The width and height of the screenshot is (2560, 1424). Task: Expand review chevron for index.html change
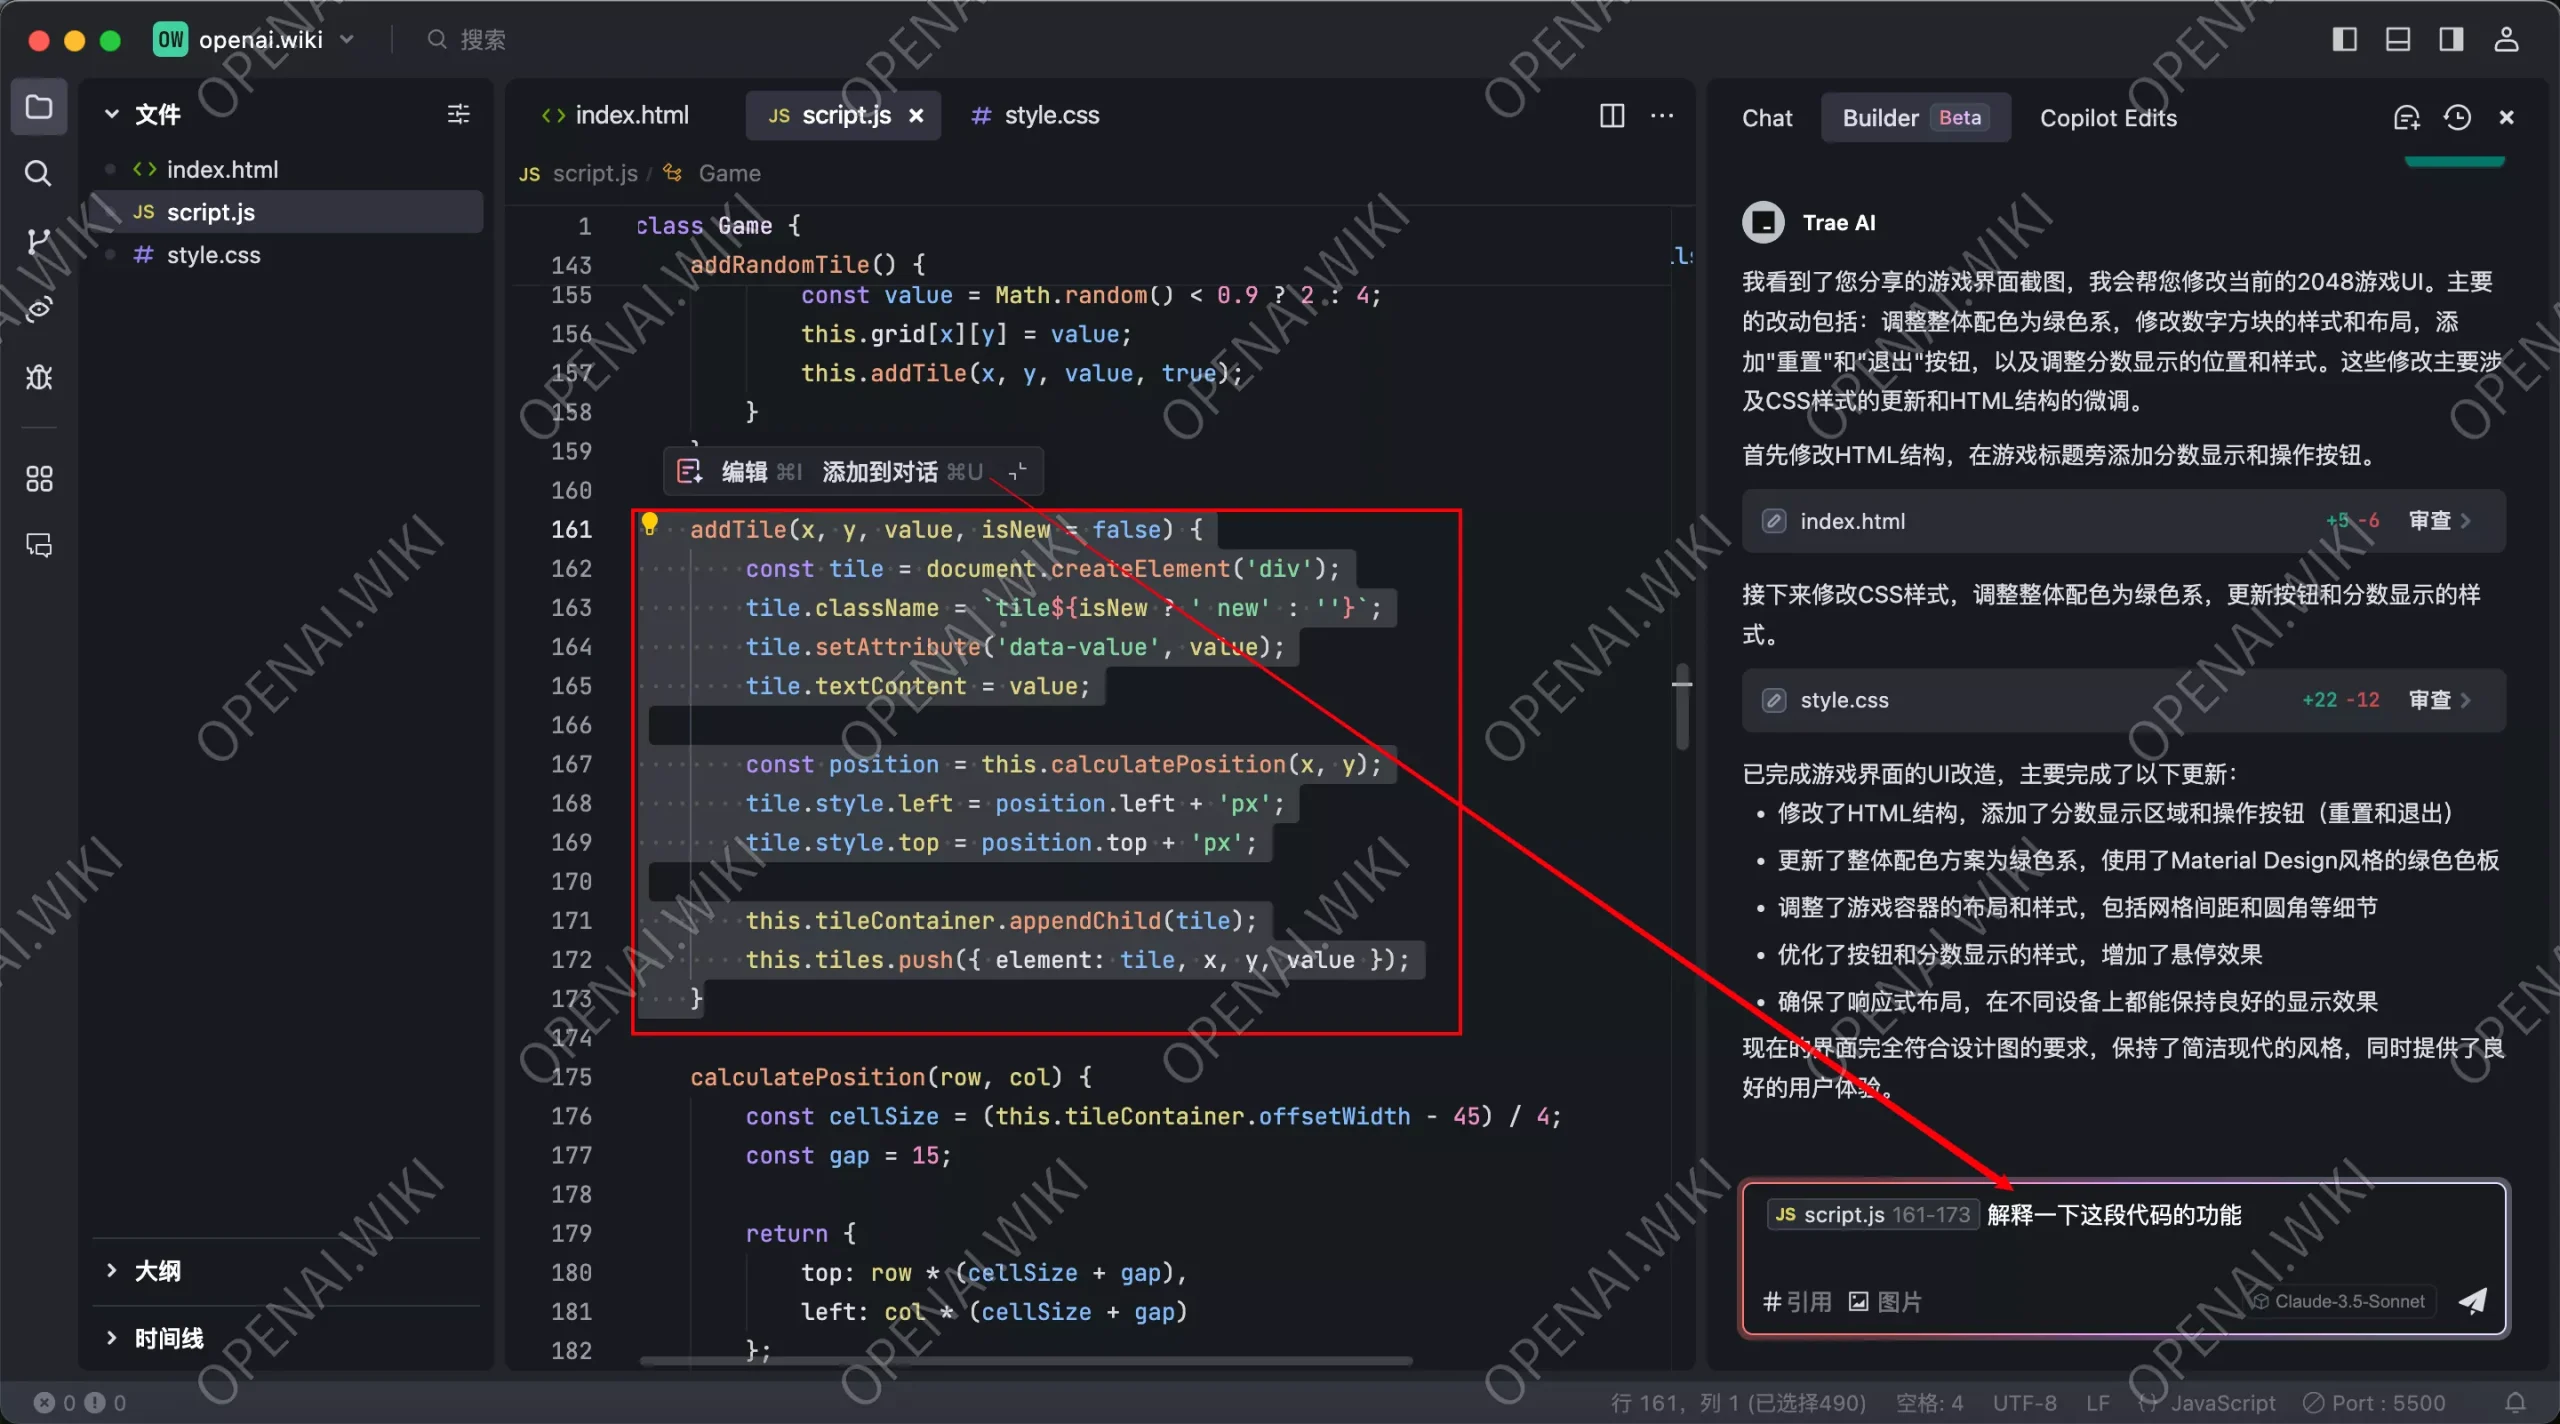[2466, 520]
